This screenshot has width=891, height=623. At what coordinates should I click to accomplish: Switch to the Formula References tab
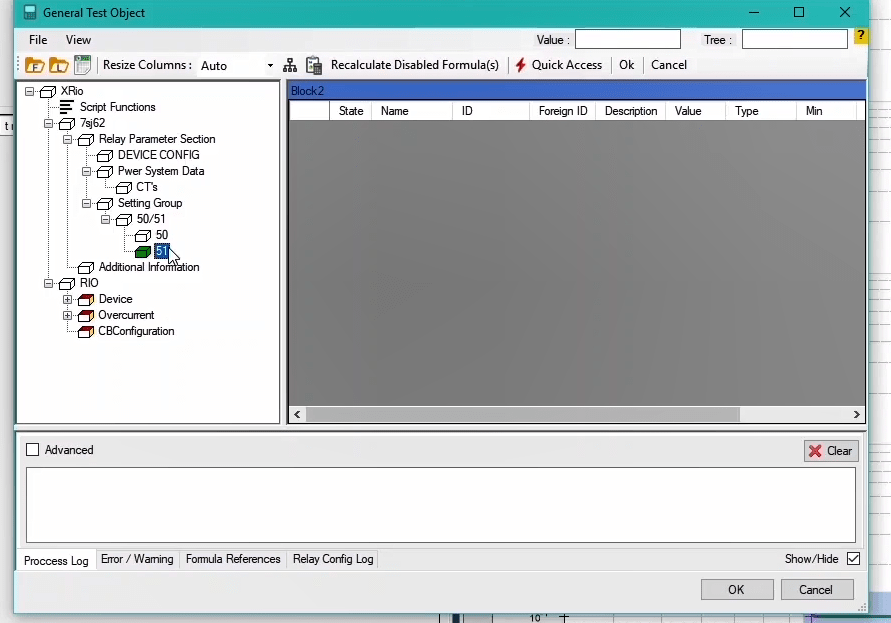point(233,559)
